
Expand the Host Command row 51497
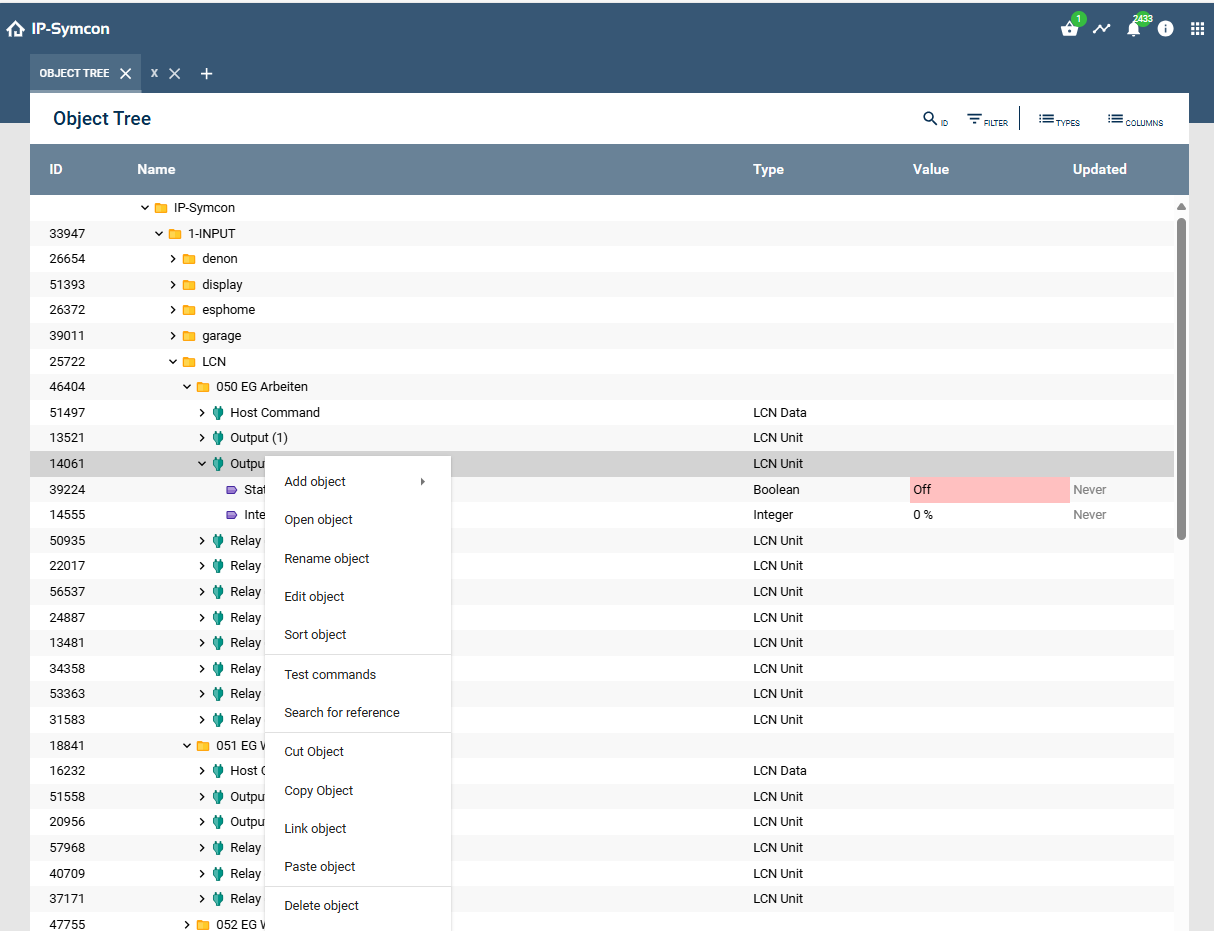pos(201,412)
